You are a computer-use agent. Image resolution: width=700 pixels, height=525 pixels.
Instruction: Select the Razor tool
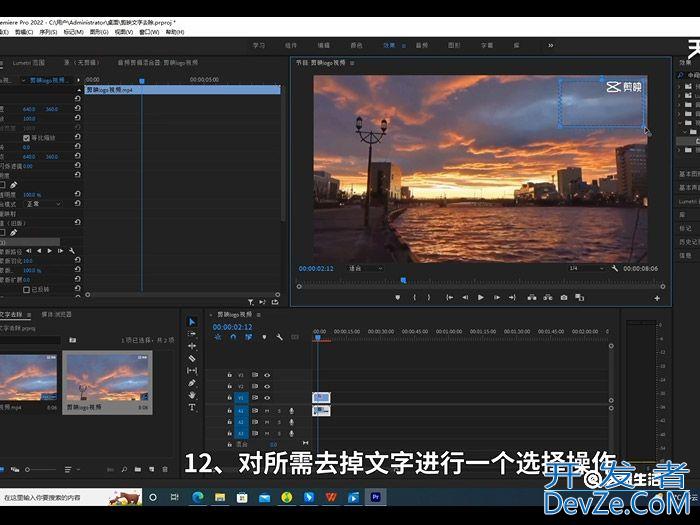pyautogui.click(x=192, y=358)
